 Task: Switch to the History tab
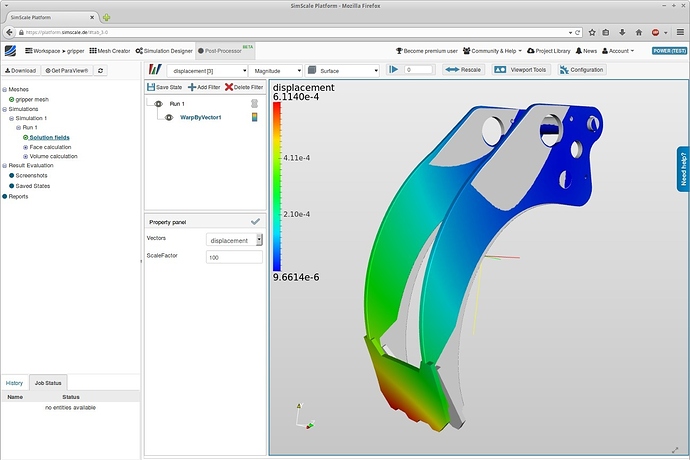(x=14, y=383)
